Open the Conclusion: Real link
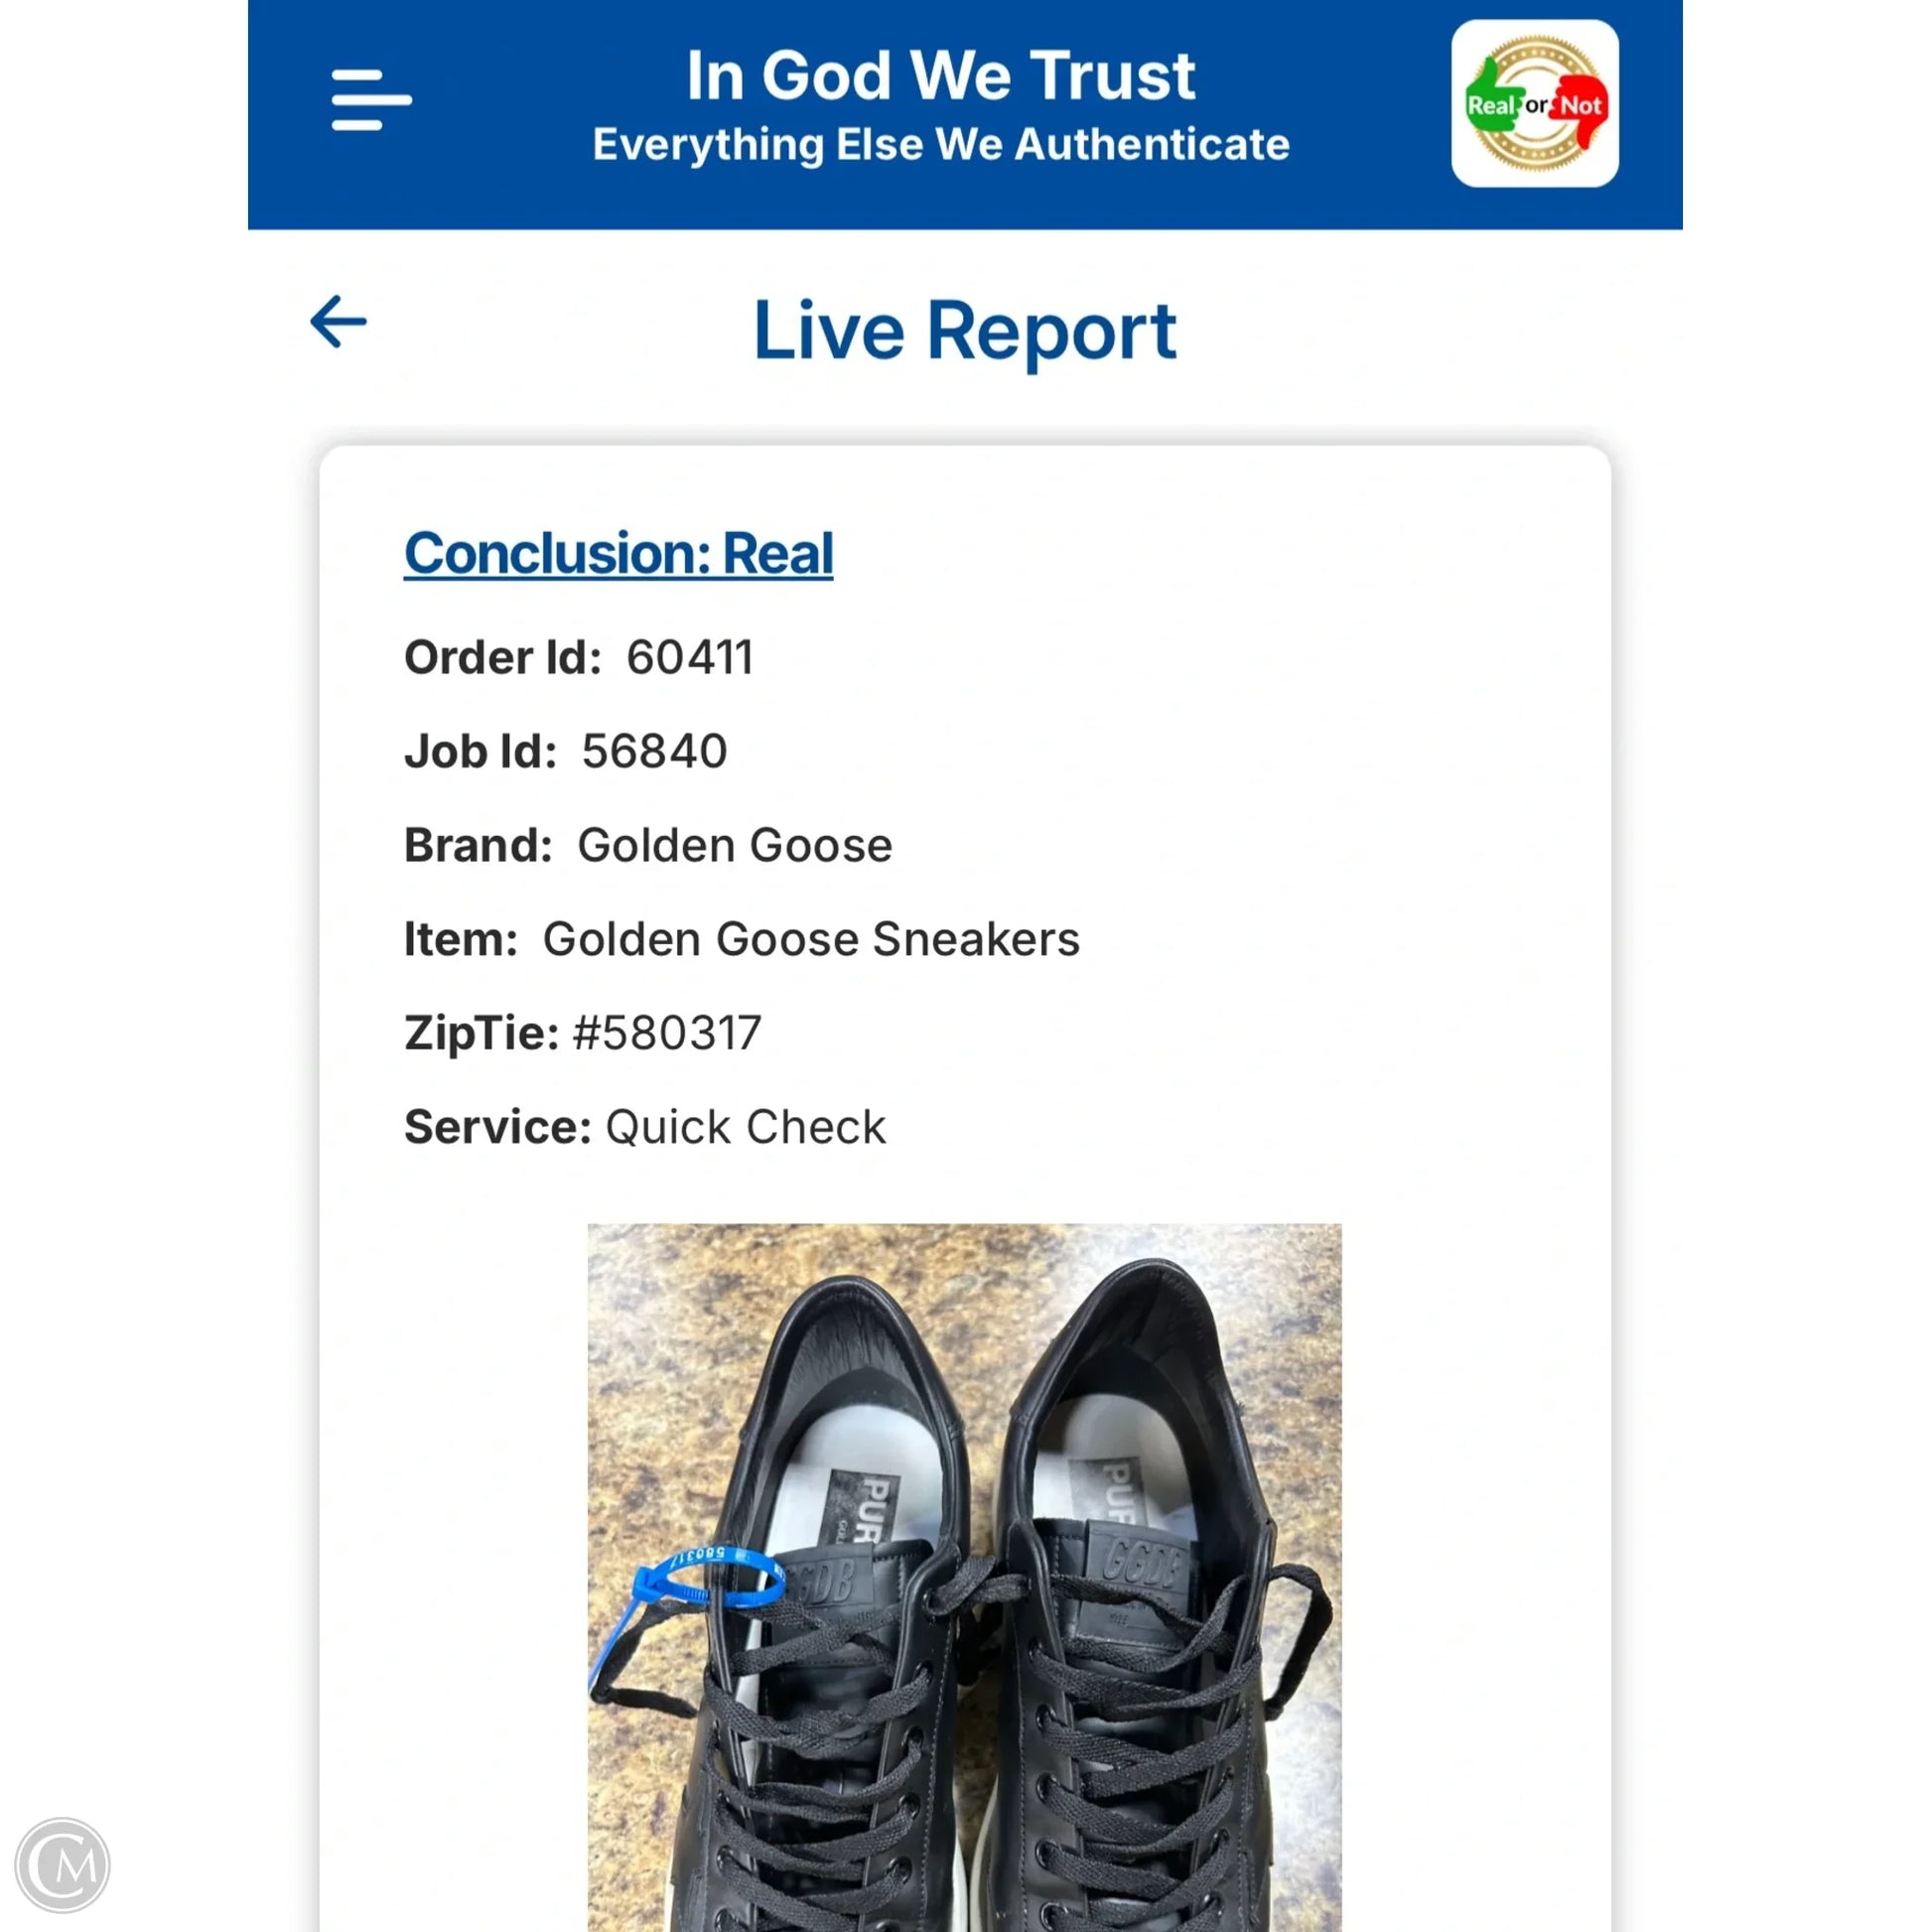 [618, 553]
